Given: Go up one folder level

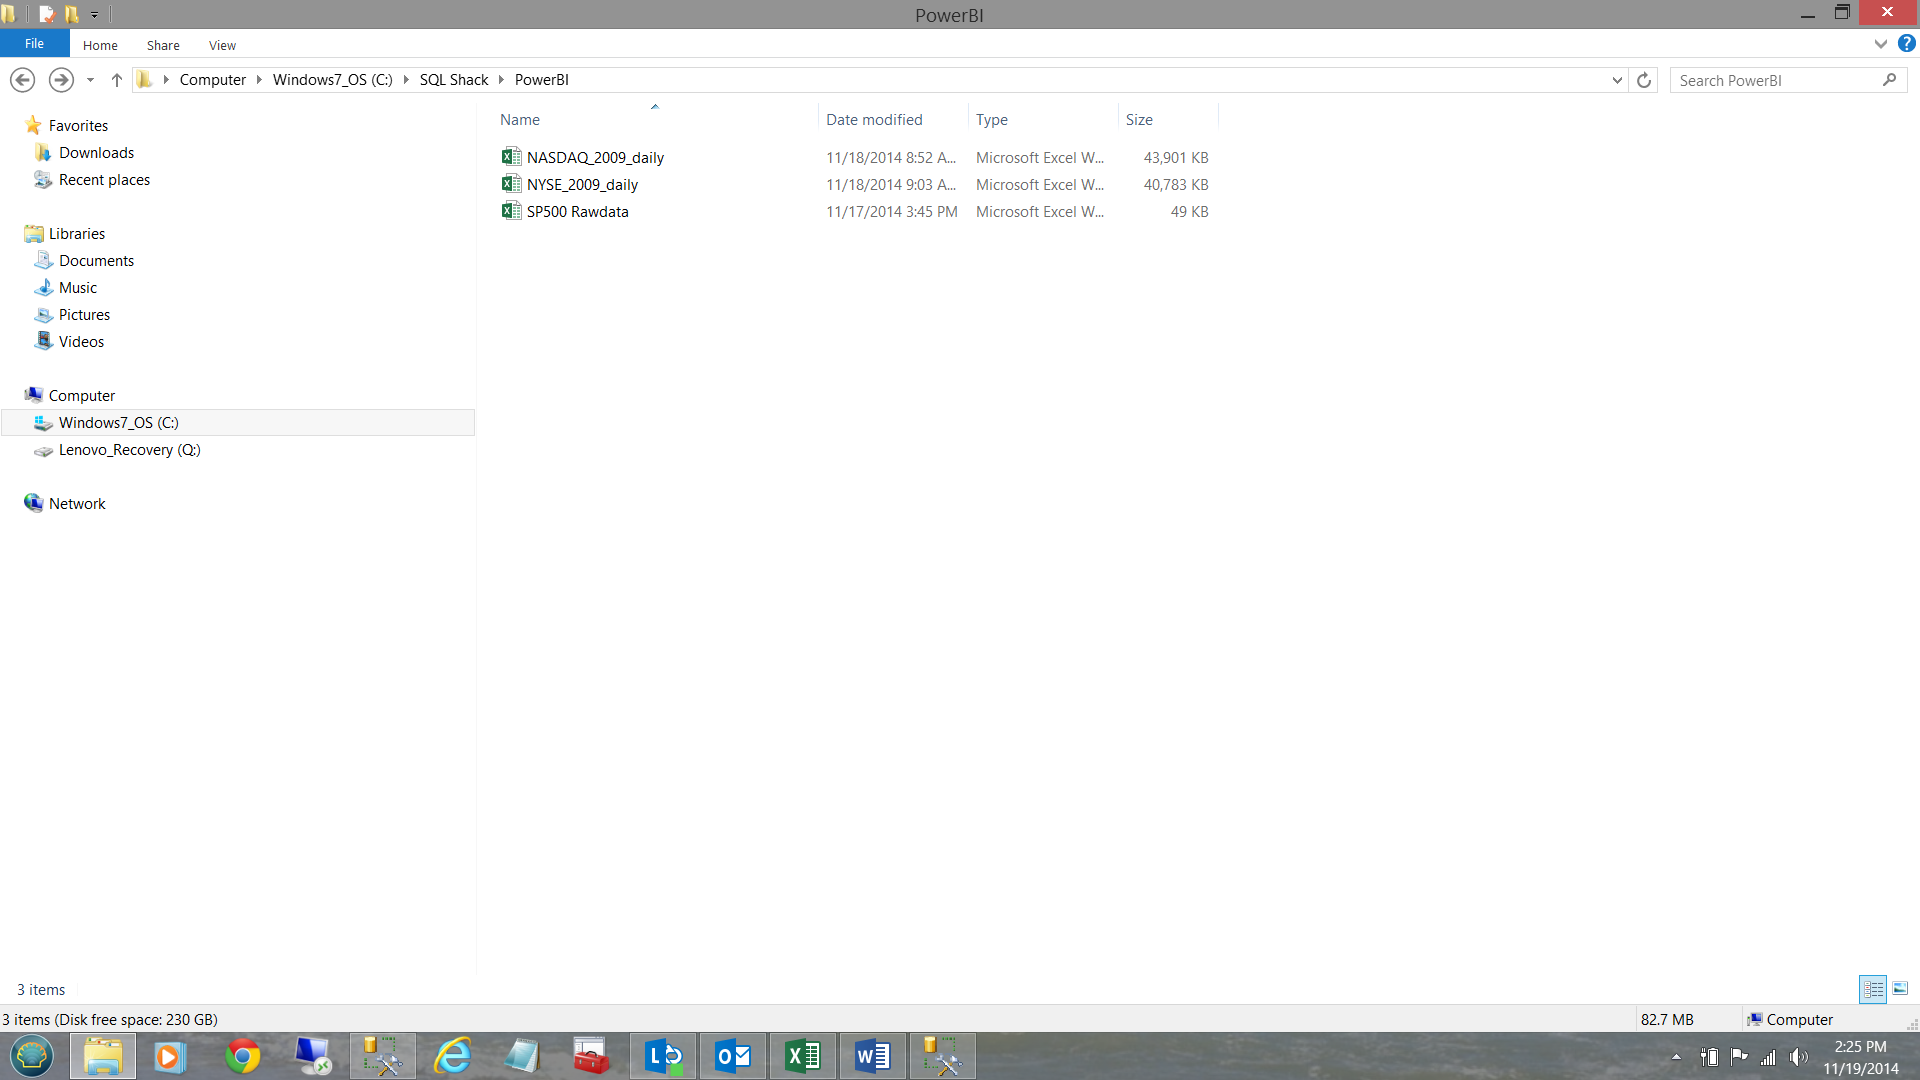Looking at the screenshot, I should point(117,80).
